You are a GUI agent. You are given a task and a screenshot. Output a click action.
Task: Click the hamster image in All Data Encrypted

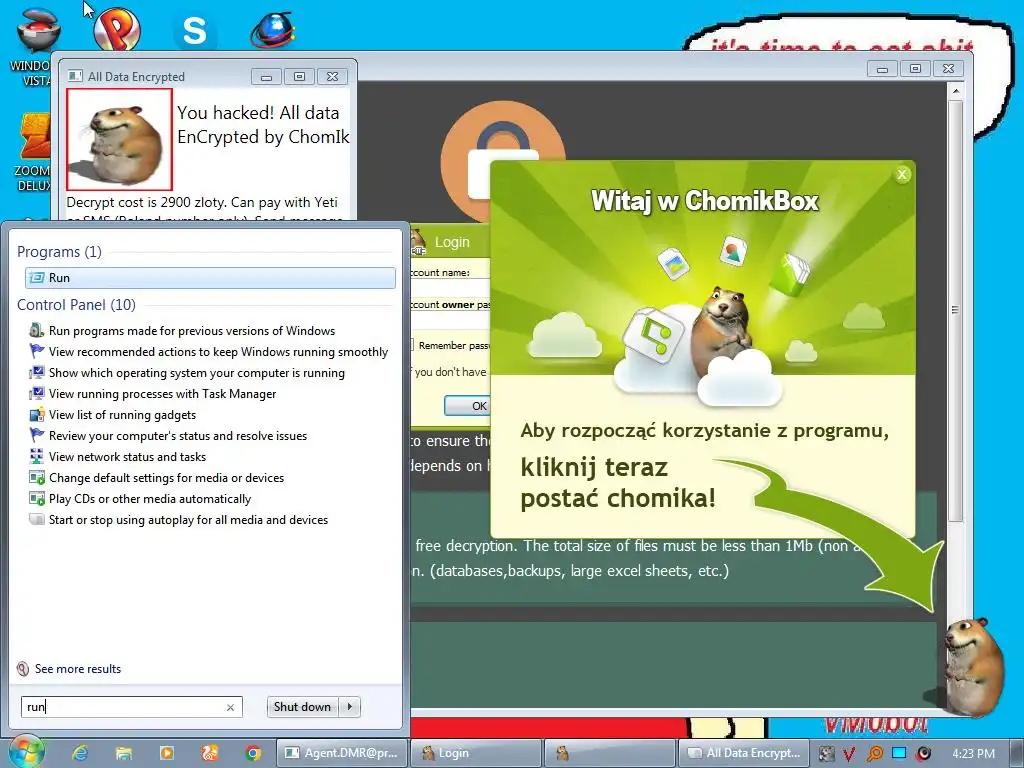120,139
